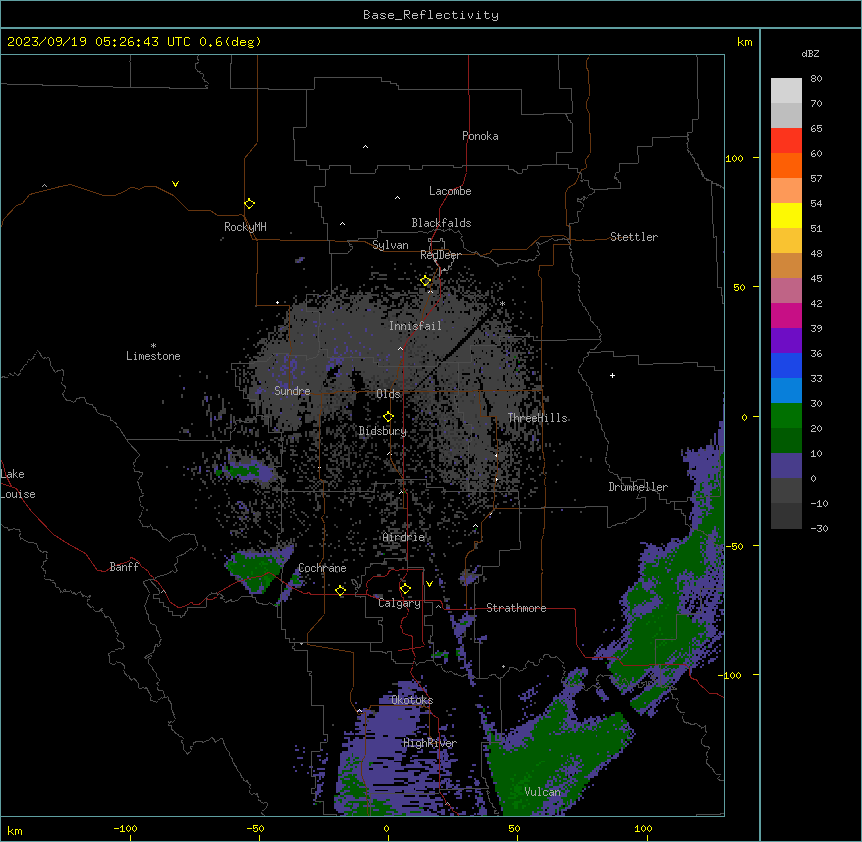This screenshot has width=862, height=842.
Task: Click the RockyMH label
Action: click(x=245, y=227)
